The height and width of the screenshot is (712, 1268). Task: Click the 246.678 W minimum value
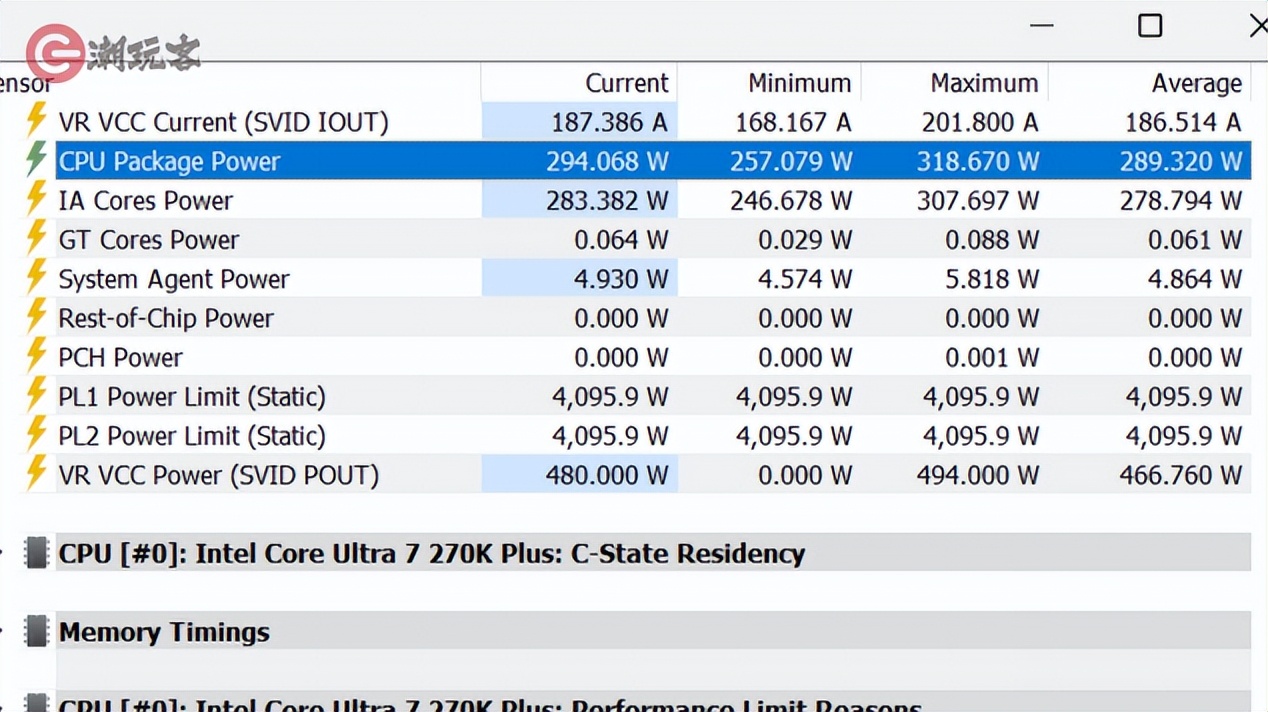[791, 200]
